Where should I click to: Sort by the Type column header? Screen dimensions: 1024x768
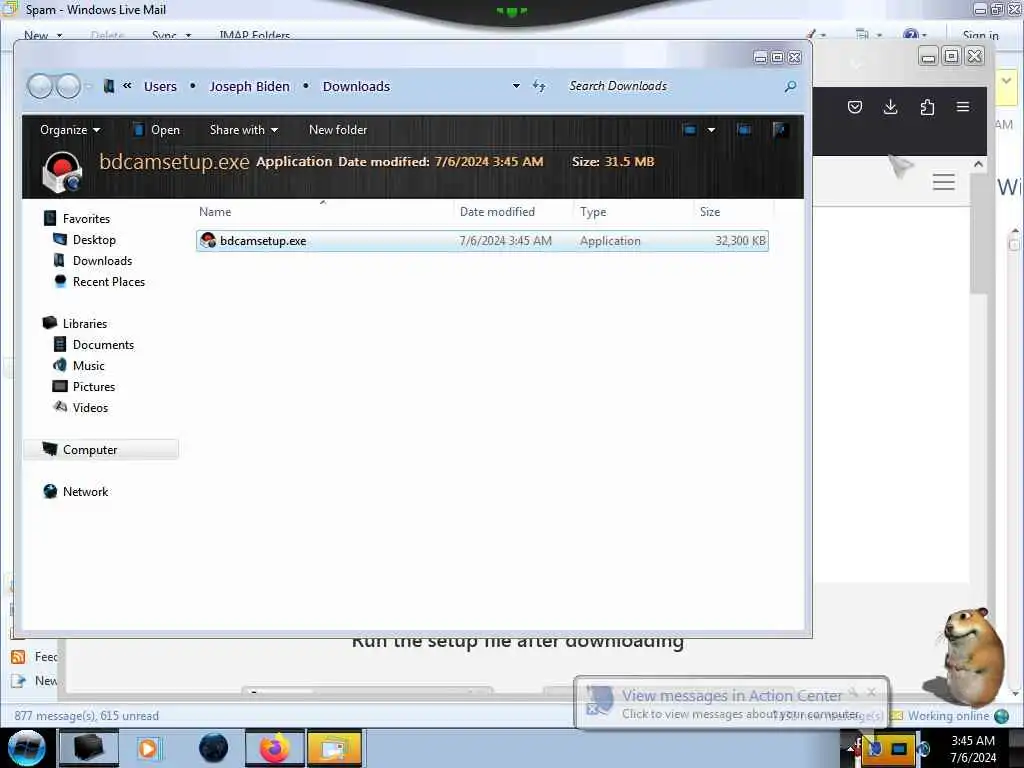(x=633, y=212)
